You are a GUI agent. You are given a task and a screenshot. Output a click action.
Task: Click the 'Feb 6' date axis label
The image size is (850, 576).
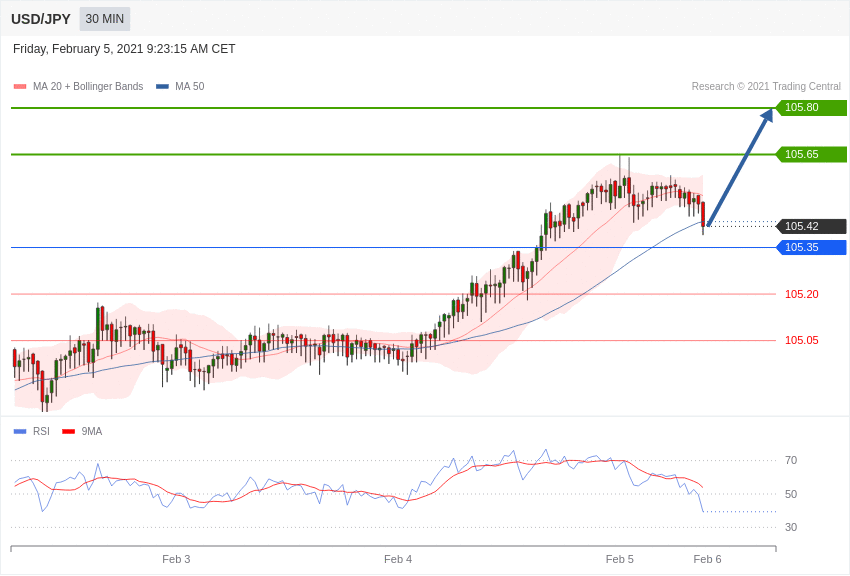point(707,559)
